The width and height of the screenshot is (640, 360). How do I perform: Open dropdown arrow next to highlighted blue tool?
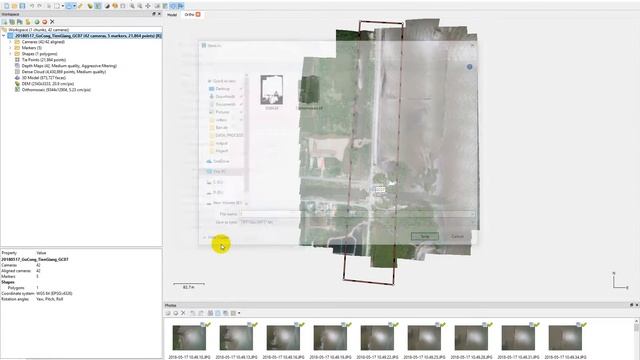coord(74,6)
